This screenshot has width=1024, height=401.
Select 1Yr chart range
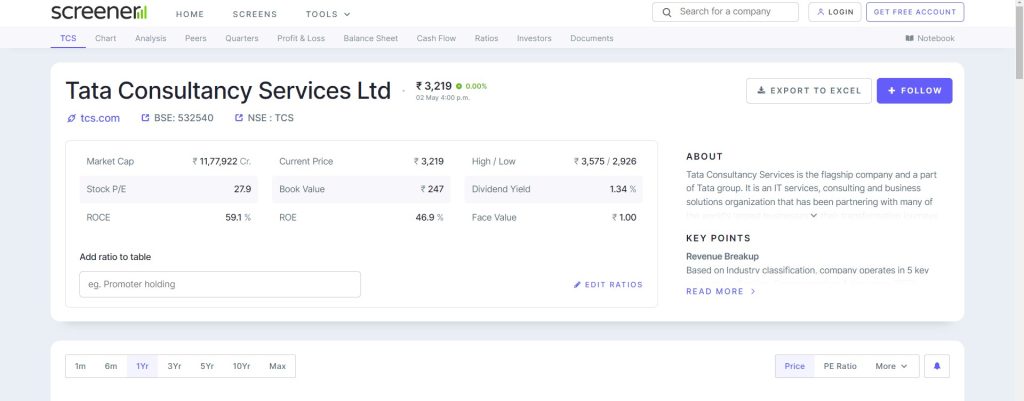tap(142, 366)
